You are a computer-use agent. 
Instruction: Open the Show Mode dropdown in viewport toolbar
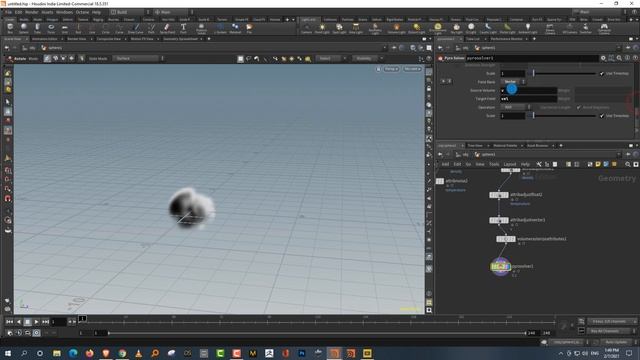click(139, 58)
